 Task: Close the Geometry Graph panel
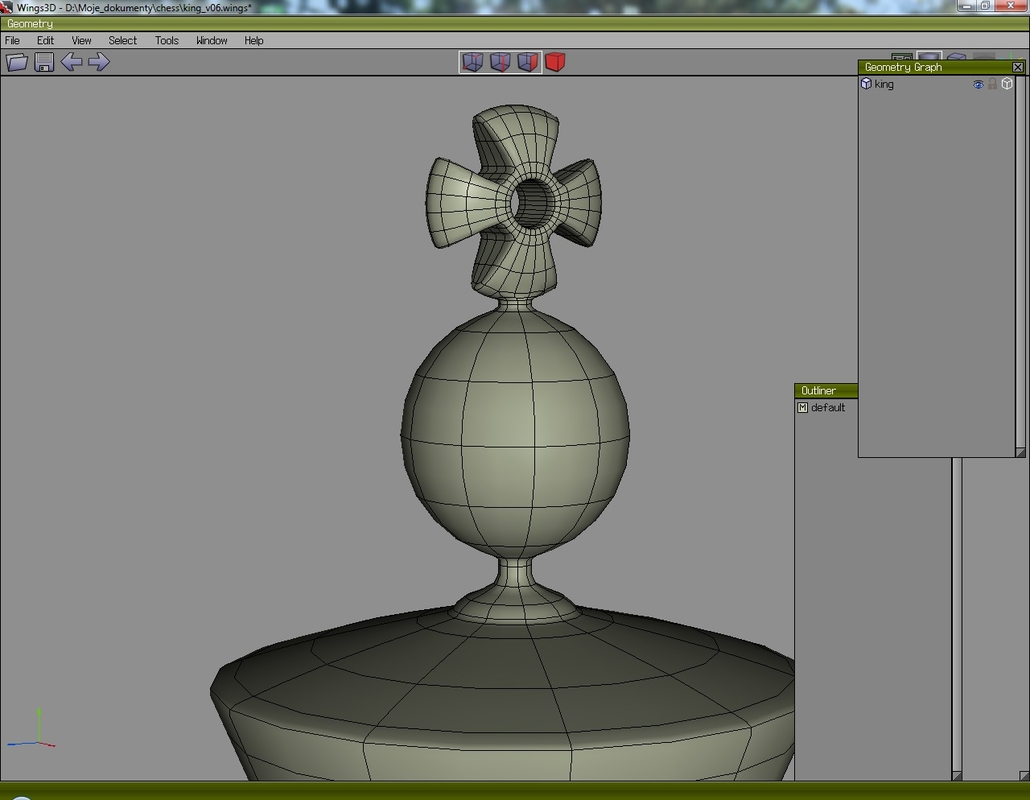[1018, 67]
